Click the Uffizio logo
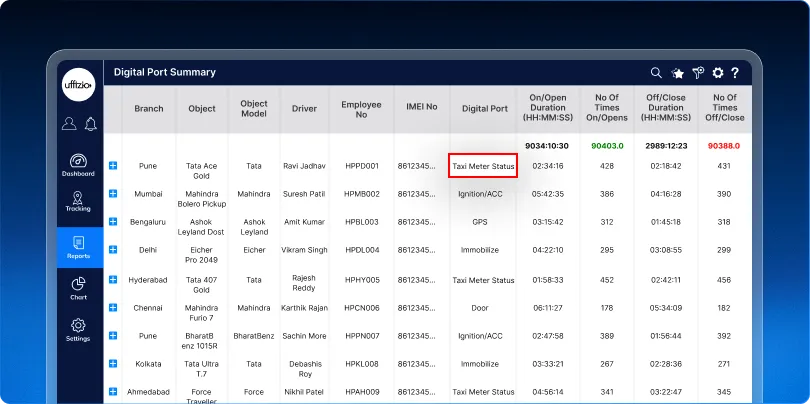This screenshot has height=404, width=810. coord(79,84)
